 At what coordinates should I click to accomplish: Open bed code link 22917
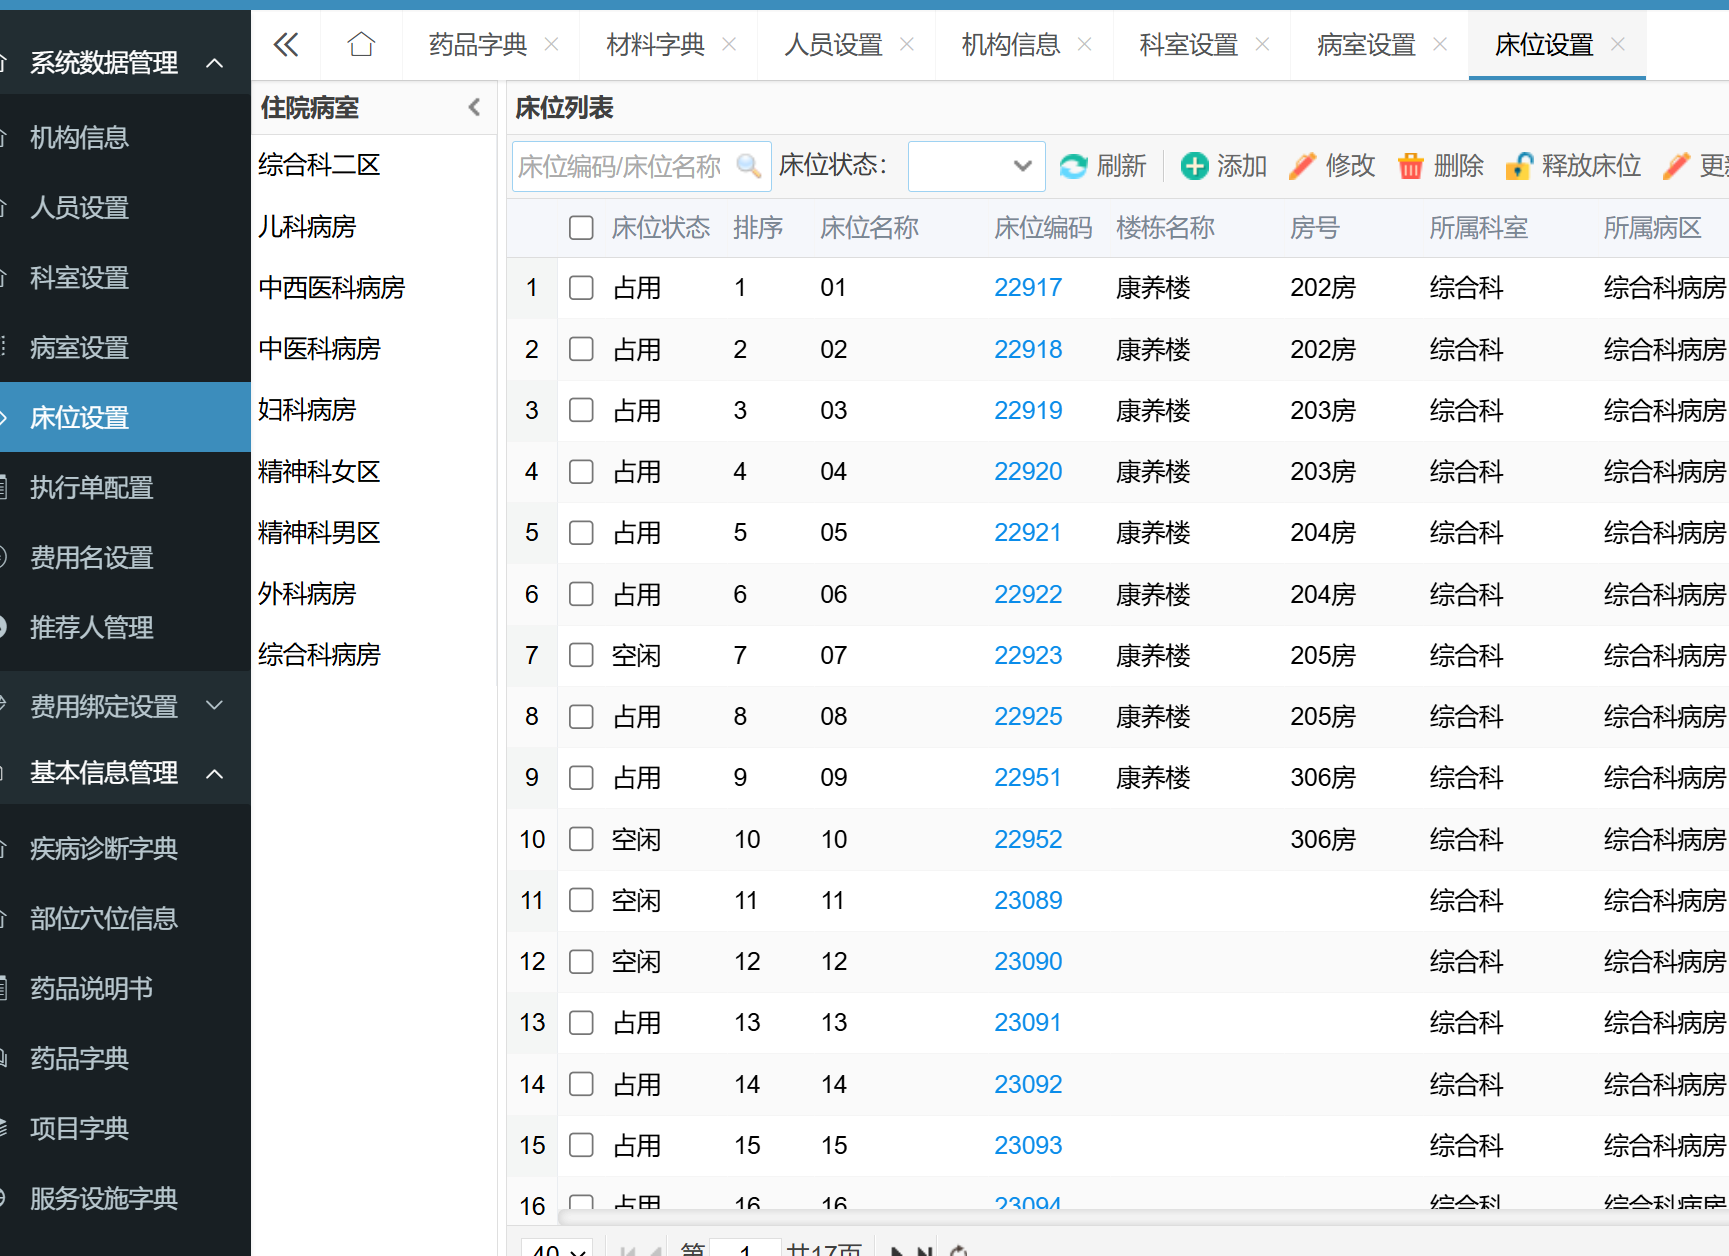(1027, 288)
